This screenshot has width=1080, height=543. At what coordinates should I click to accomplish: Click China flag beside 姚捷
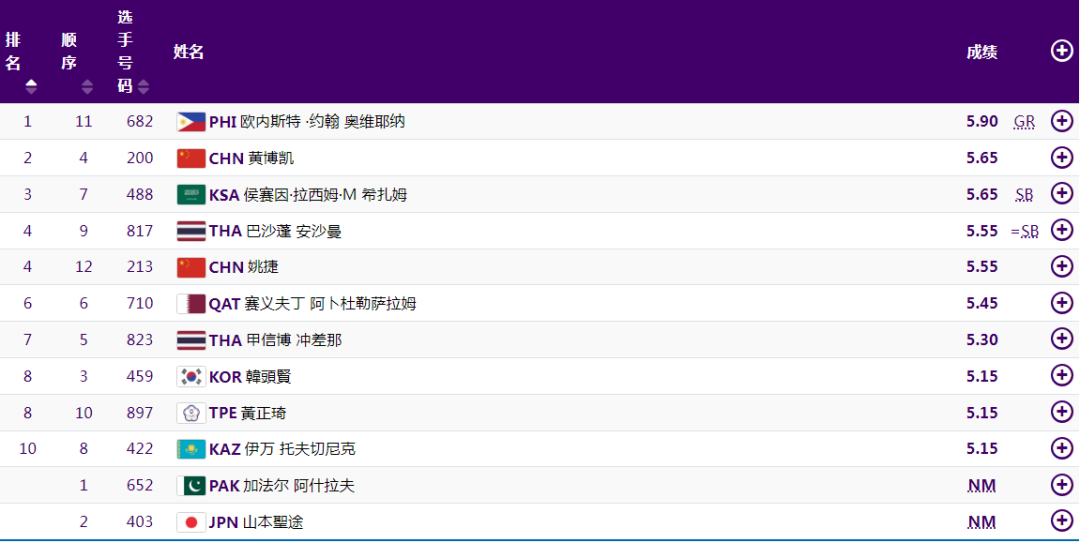[x=191, y=267]
